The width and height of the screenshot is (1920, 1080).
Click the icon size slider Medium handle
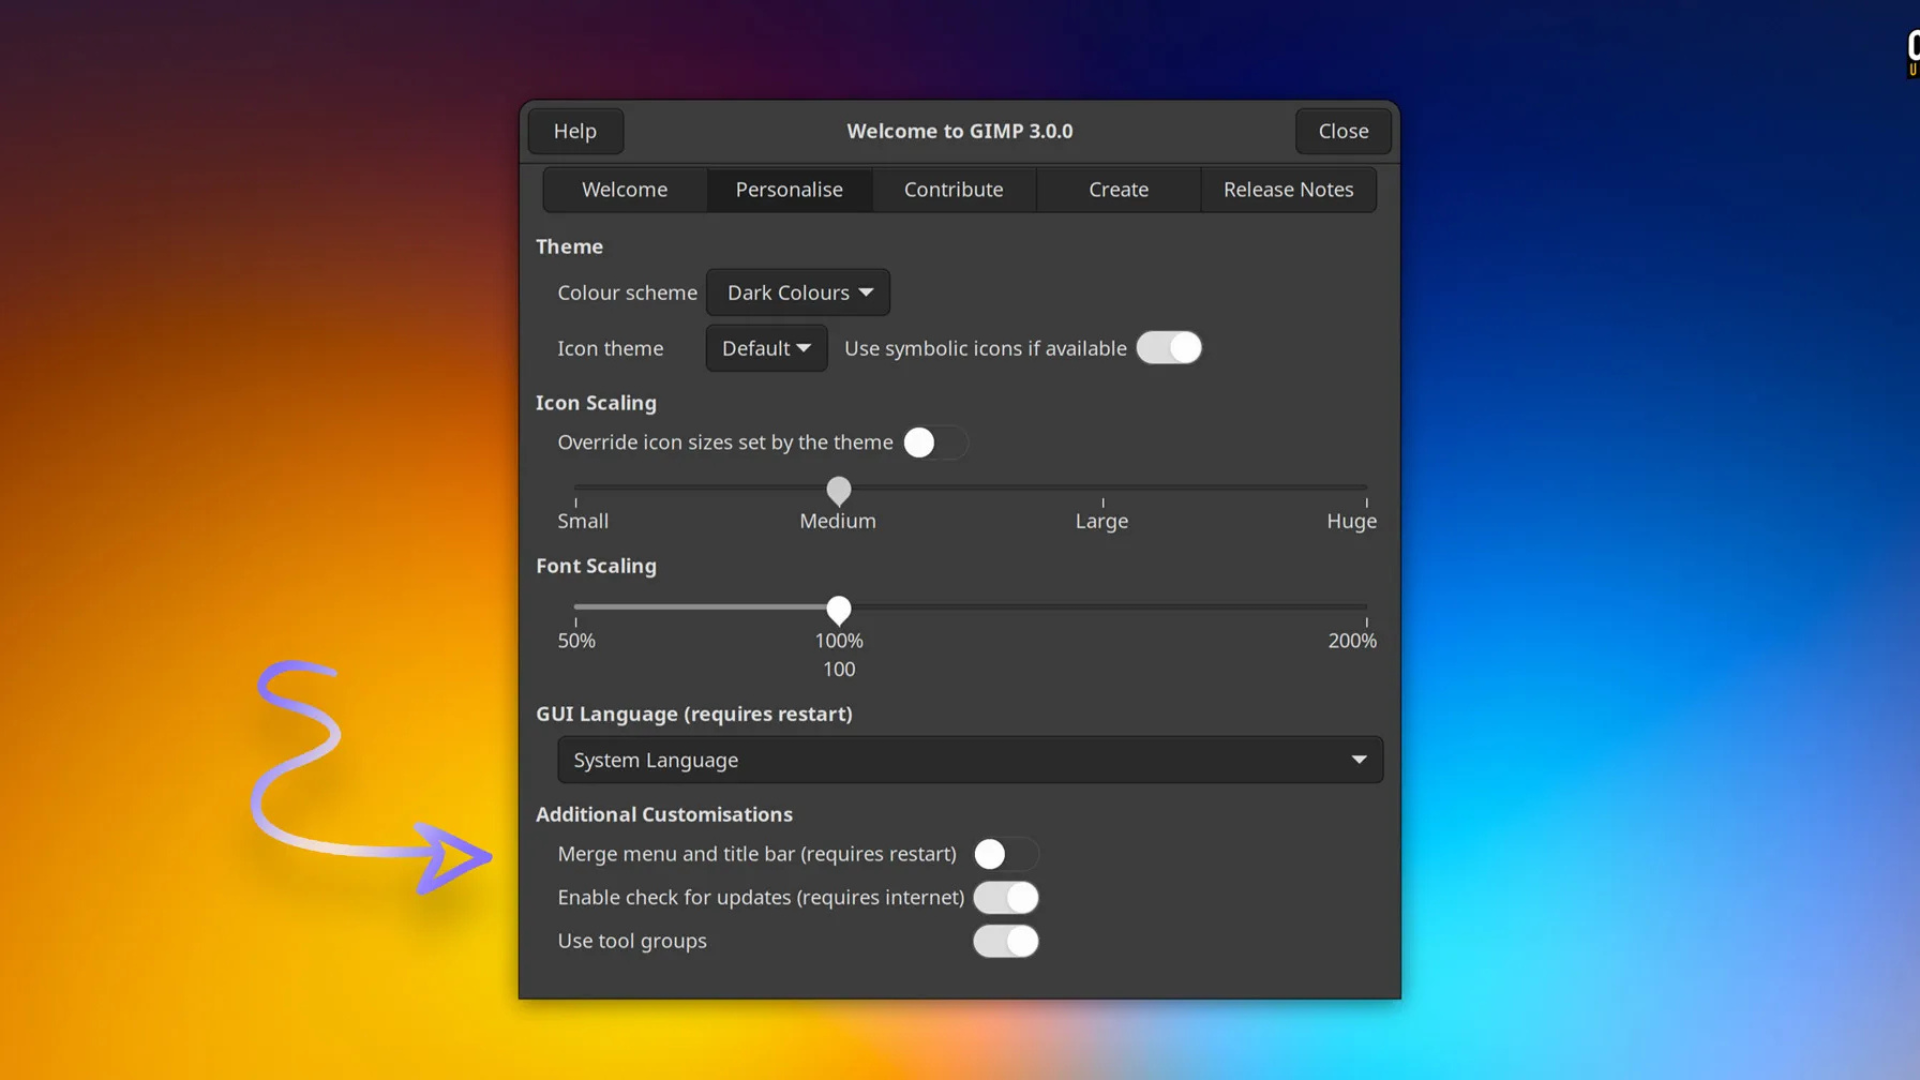click(839, 489)
